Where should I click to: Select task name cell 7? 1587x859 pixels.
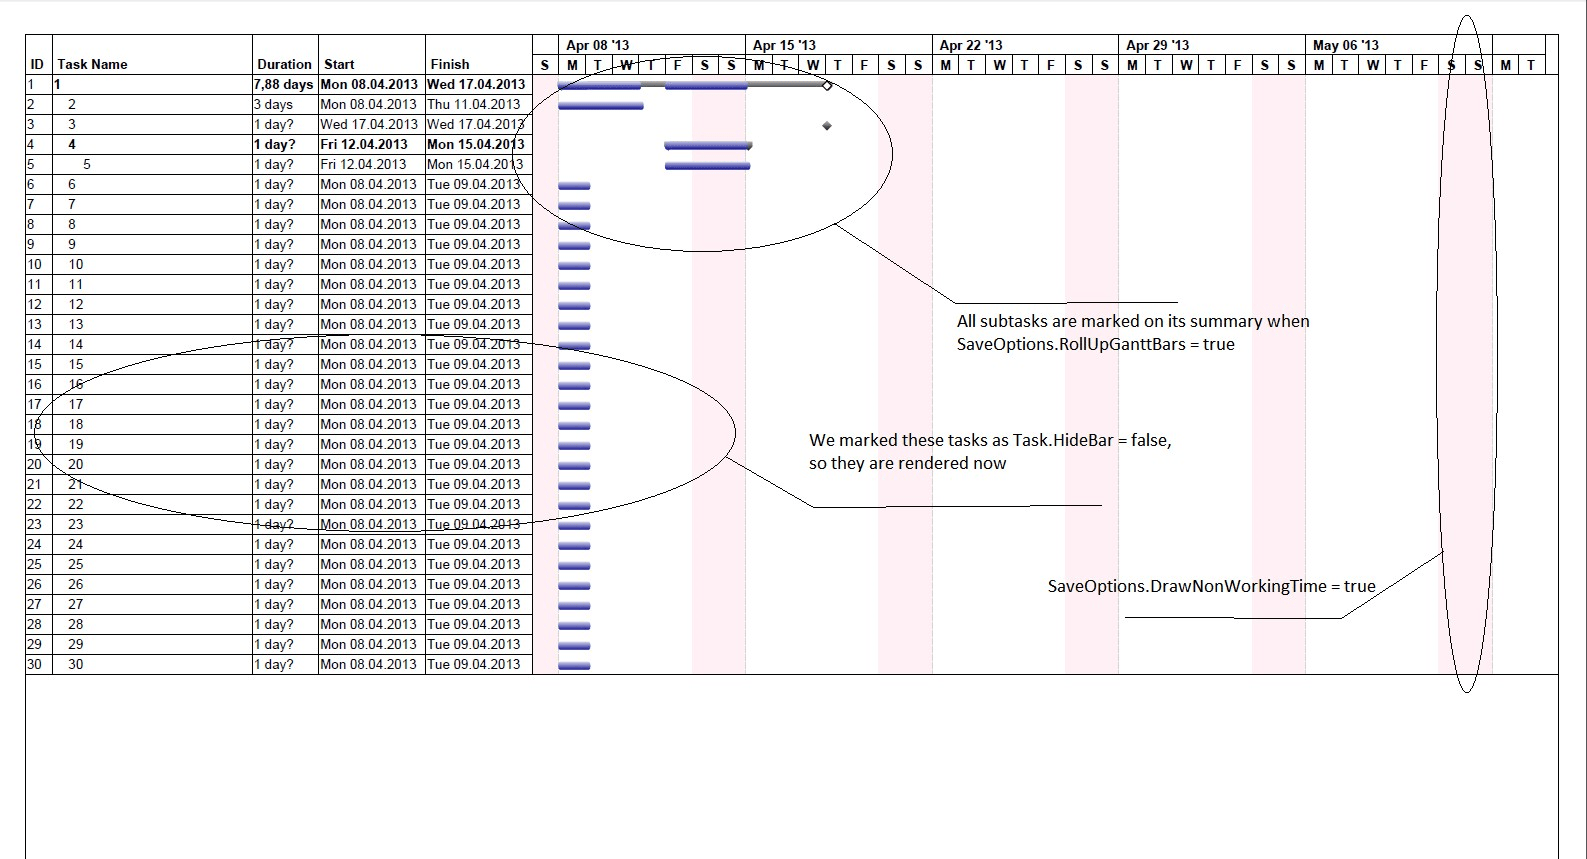pos(152,205)
